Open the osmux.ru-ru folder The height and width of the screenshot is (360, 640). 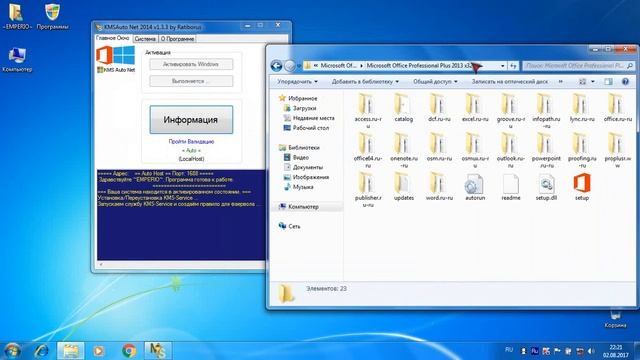(x=475, y=149)
